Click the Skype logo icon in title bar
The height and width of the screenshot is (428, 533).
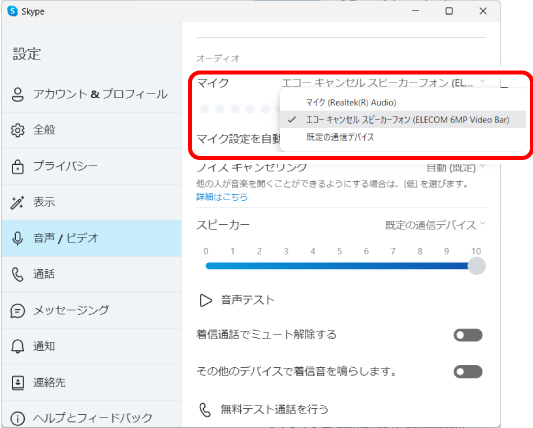click(12, 11)
